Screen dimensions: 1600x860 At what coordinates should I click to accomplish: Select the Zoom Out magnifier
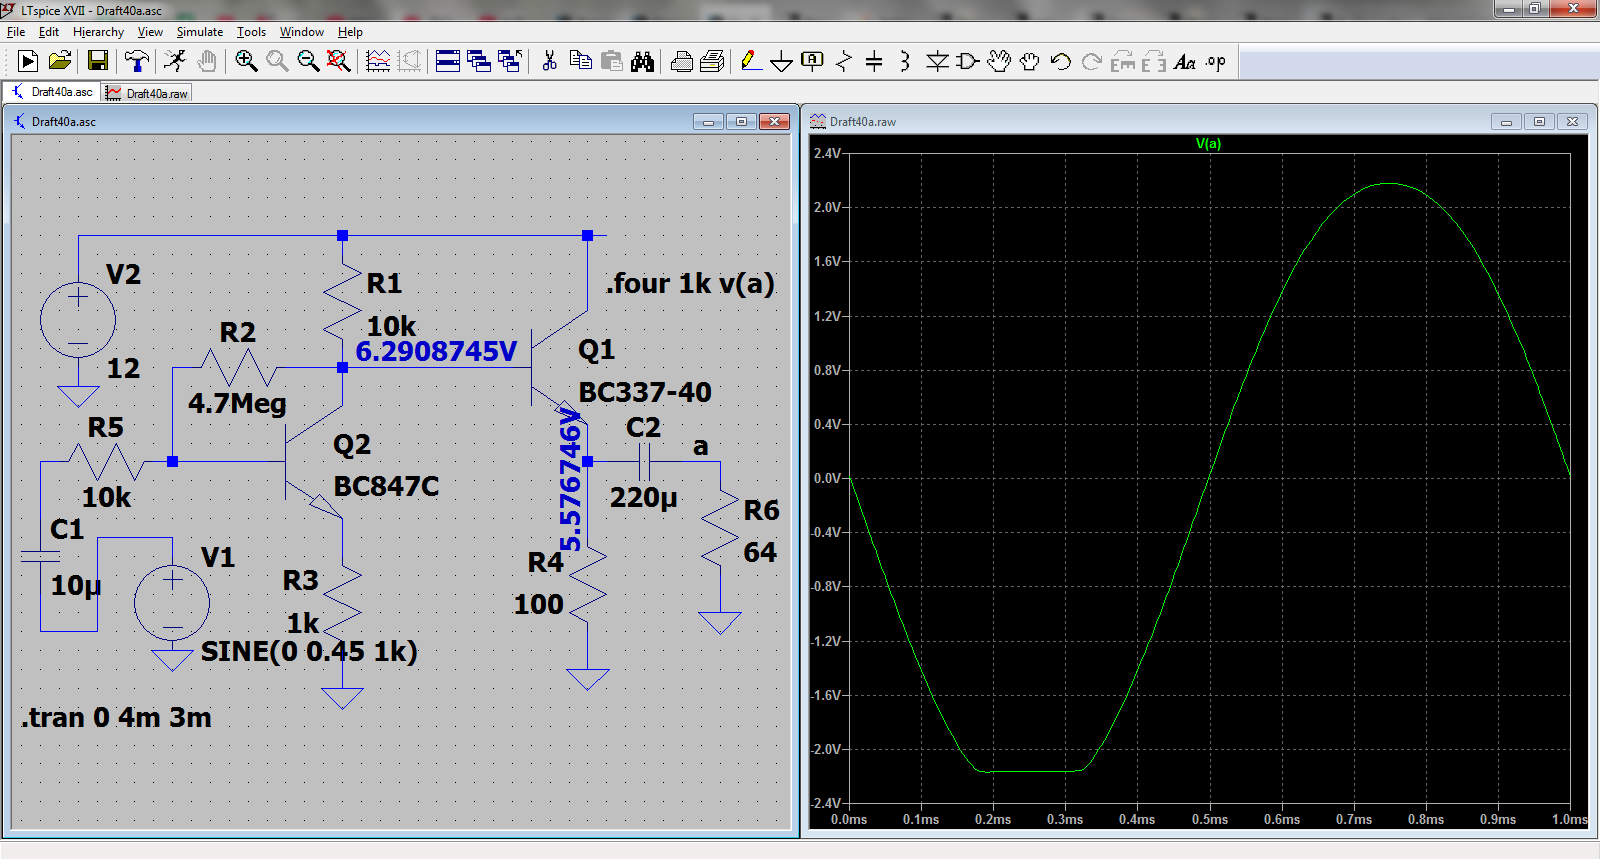pyautogui.click(x=308, y=62)
